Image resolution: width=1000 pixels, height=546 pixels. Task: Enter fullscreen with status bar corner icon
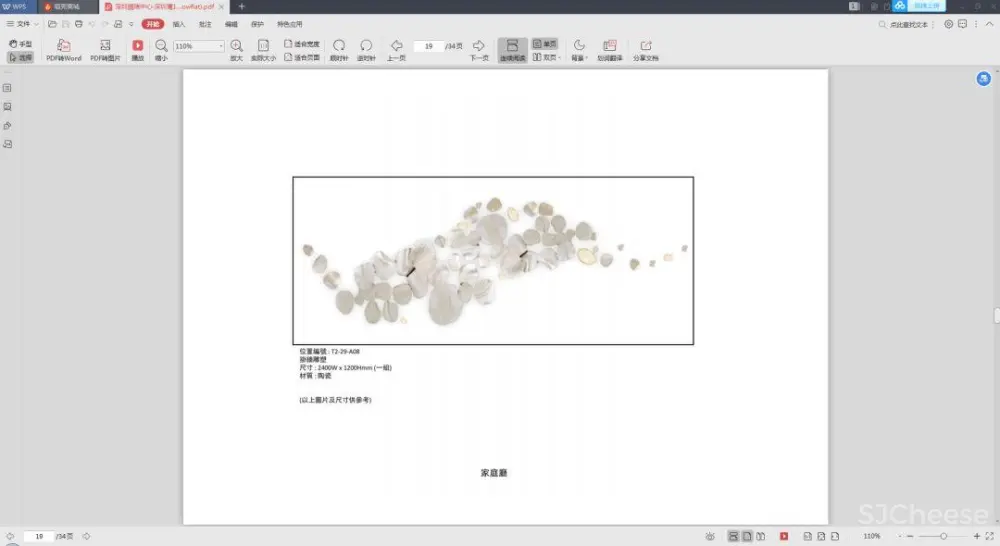click(x=990, y=536)
